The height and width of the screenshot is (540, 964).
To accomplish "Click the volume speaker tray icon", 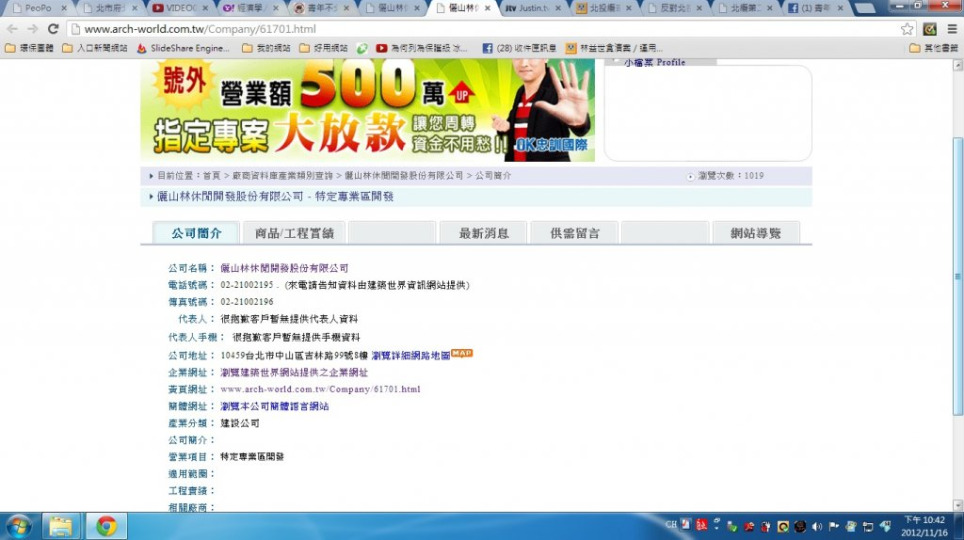I will pyautogui.click(x=817, y=526).
